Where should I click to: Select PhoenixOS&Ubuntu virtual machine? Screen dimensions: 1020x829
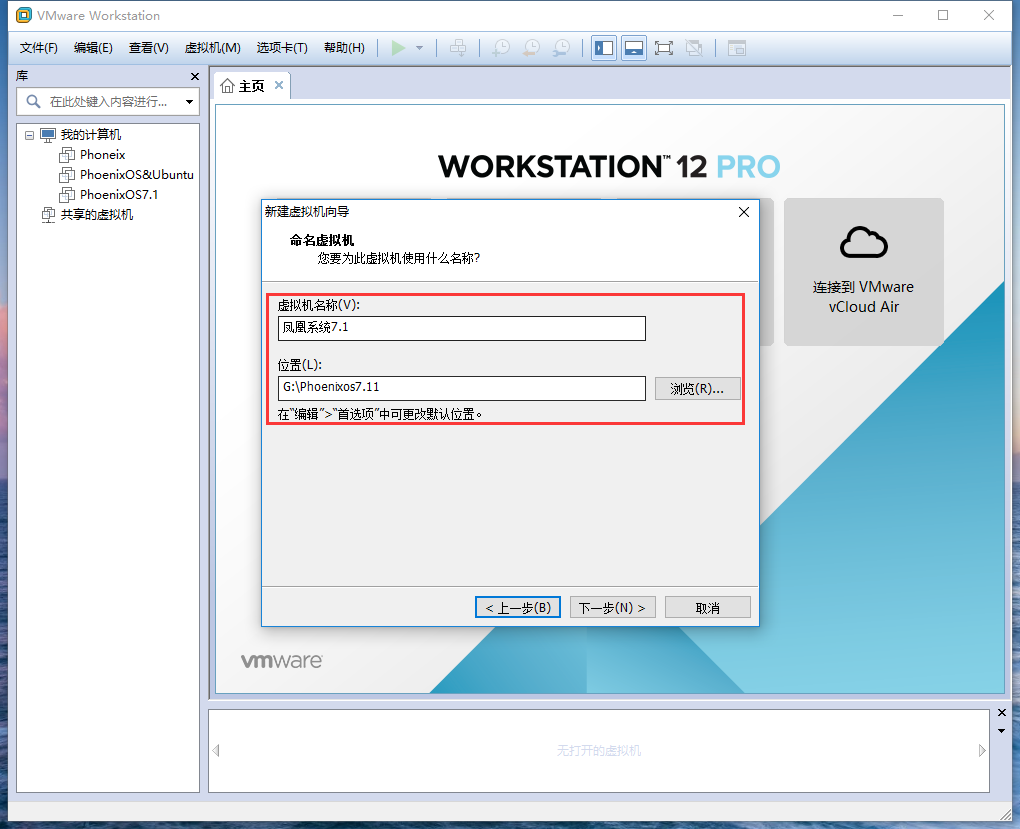(x=137, y=174)
